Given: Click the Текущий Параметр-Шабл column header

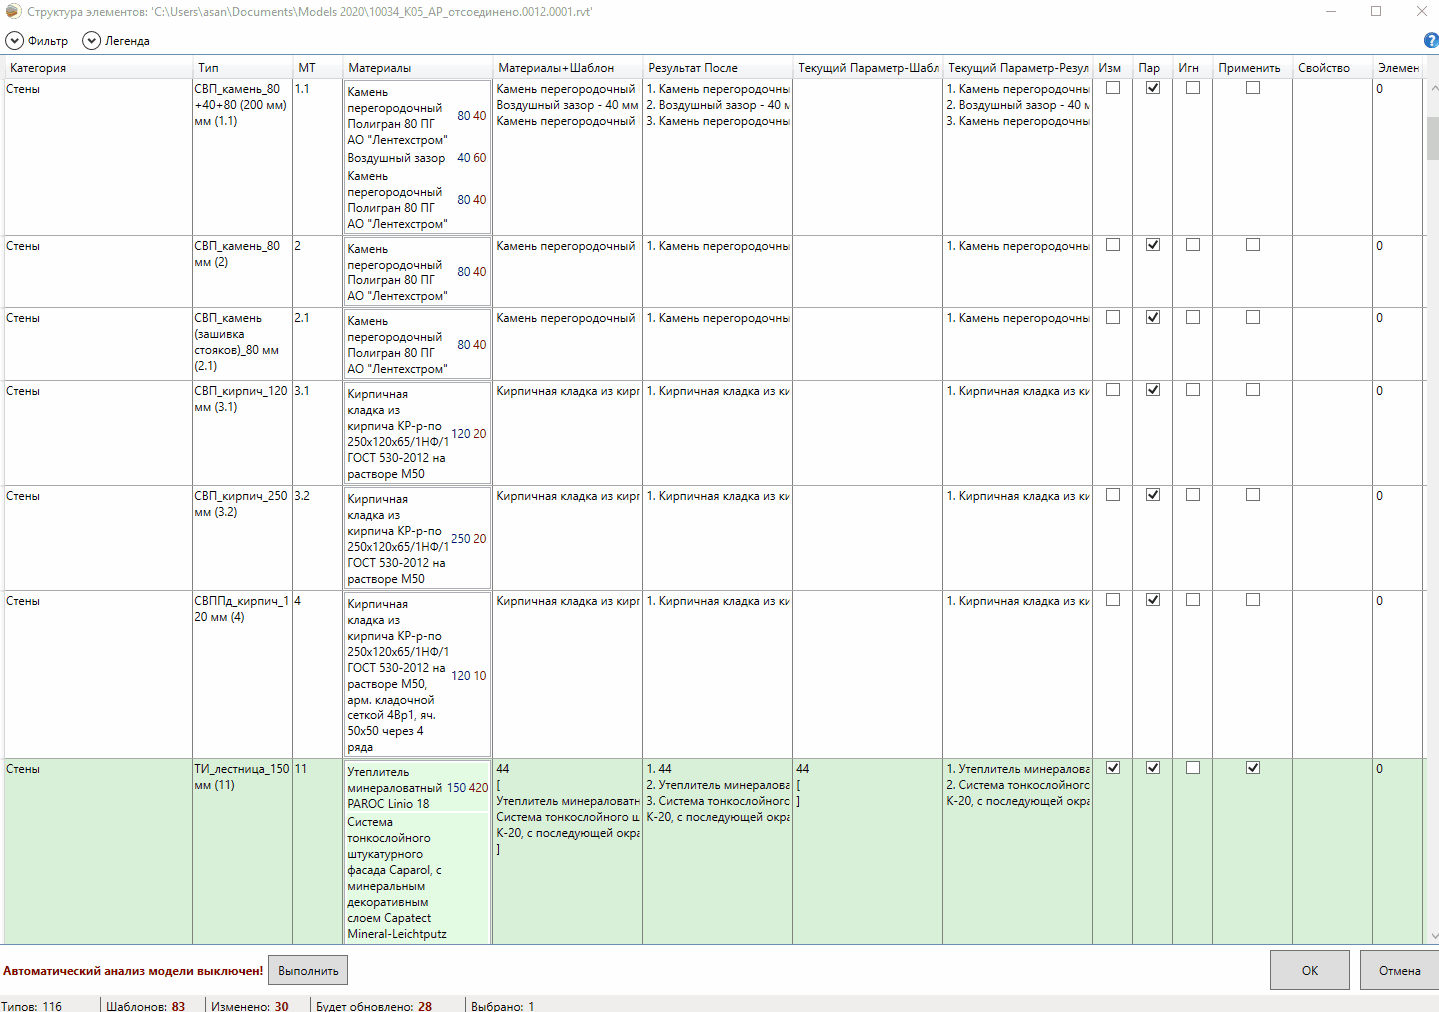Looking at the screenshot, I should (x=867, y=68).
